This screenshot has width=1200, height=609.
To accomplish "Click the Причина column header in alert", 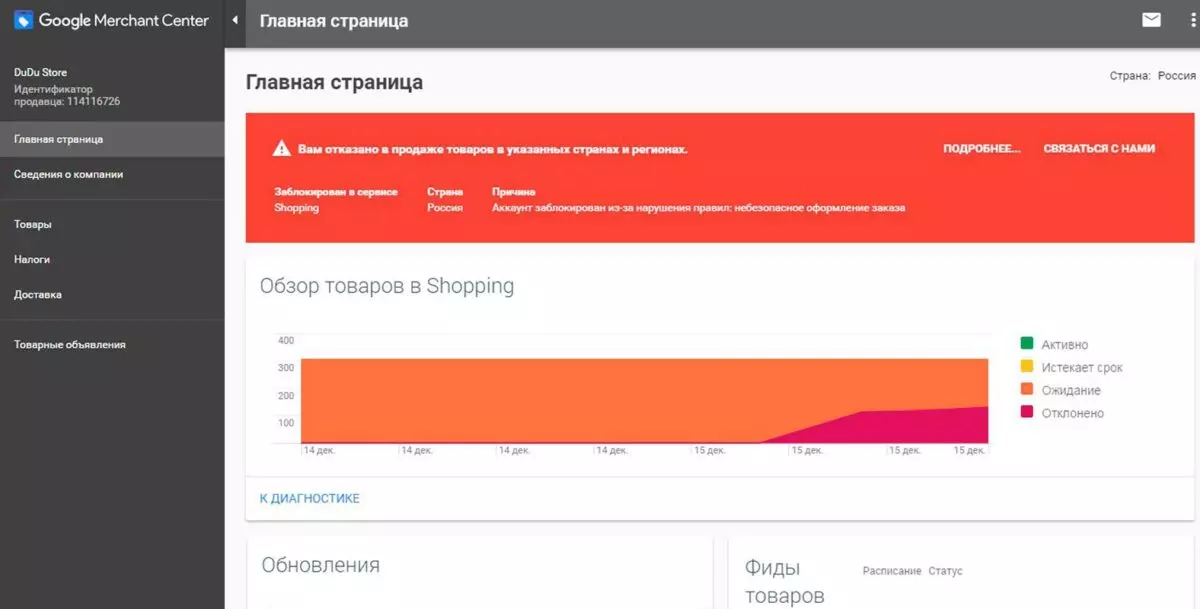I will pyautogui.click(x=514, y=192).
